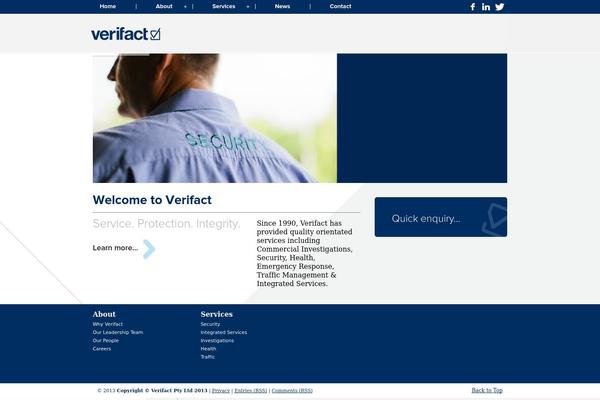The image size is (600, 400).
Task: Click the Copyright Verifact Pty Ltd 2013 text
Action: (162, 390)
